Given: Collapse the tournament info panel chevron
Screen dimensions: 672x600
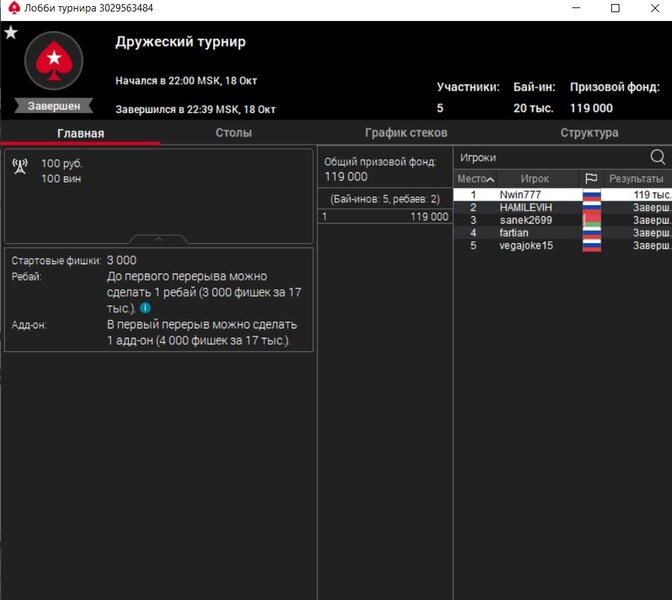Looking at the screenshot, I should (159, 239).
